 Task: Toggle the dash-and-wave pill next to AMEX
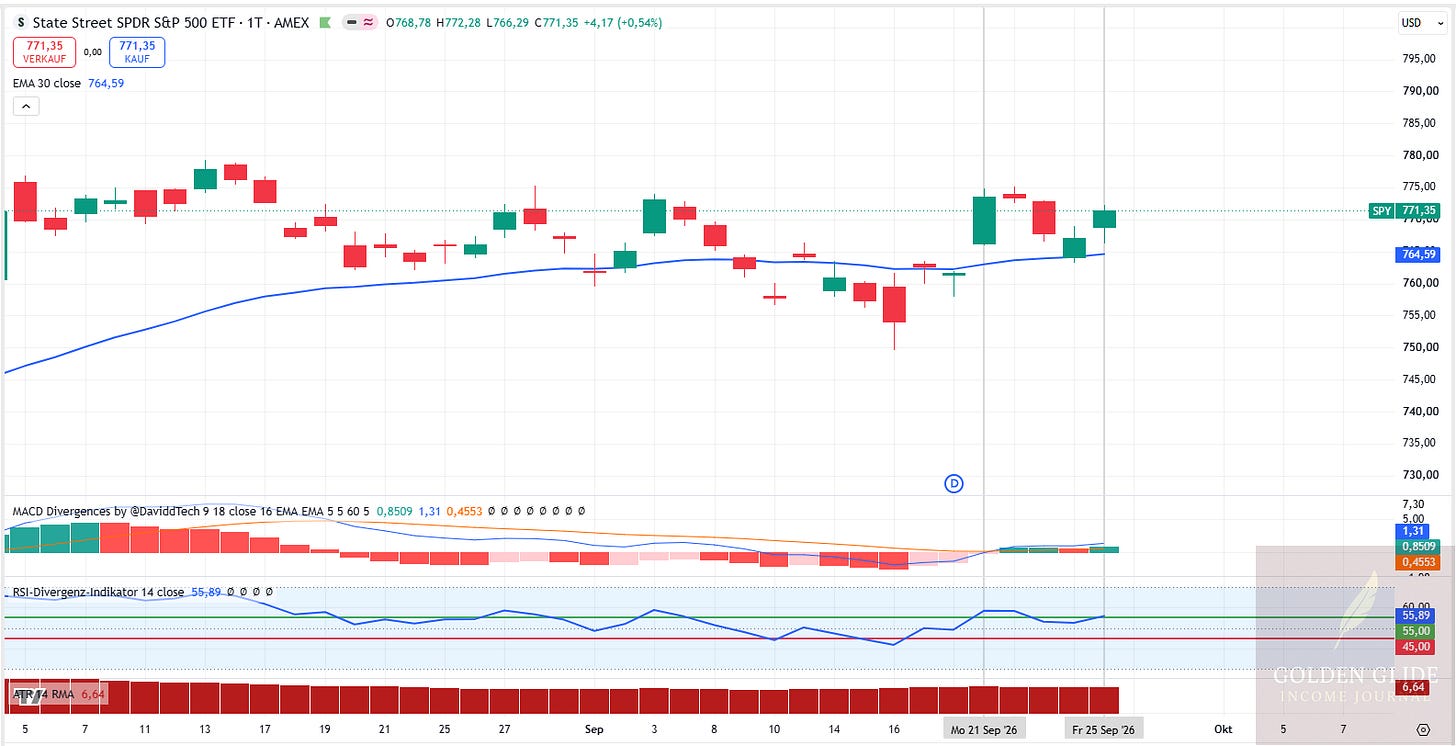pos(358,22)
